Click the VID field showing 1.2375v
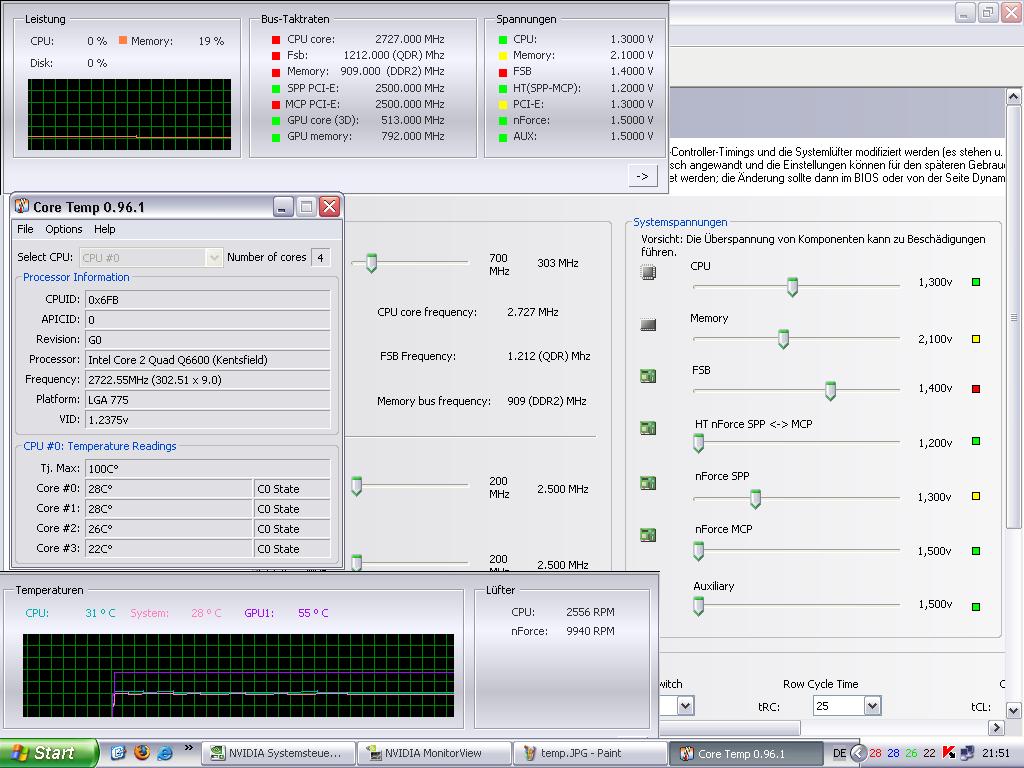Image resolution: width=1024 pixels, height=768 pixels. pos(208,420)
